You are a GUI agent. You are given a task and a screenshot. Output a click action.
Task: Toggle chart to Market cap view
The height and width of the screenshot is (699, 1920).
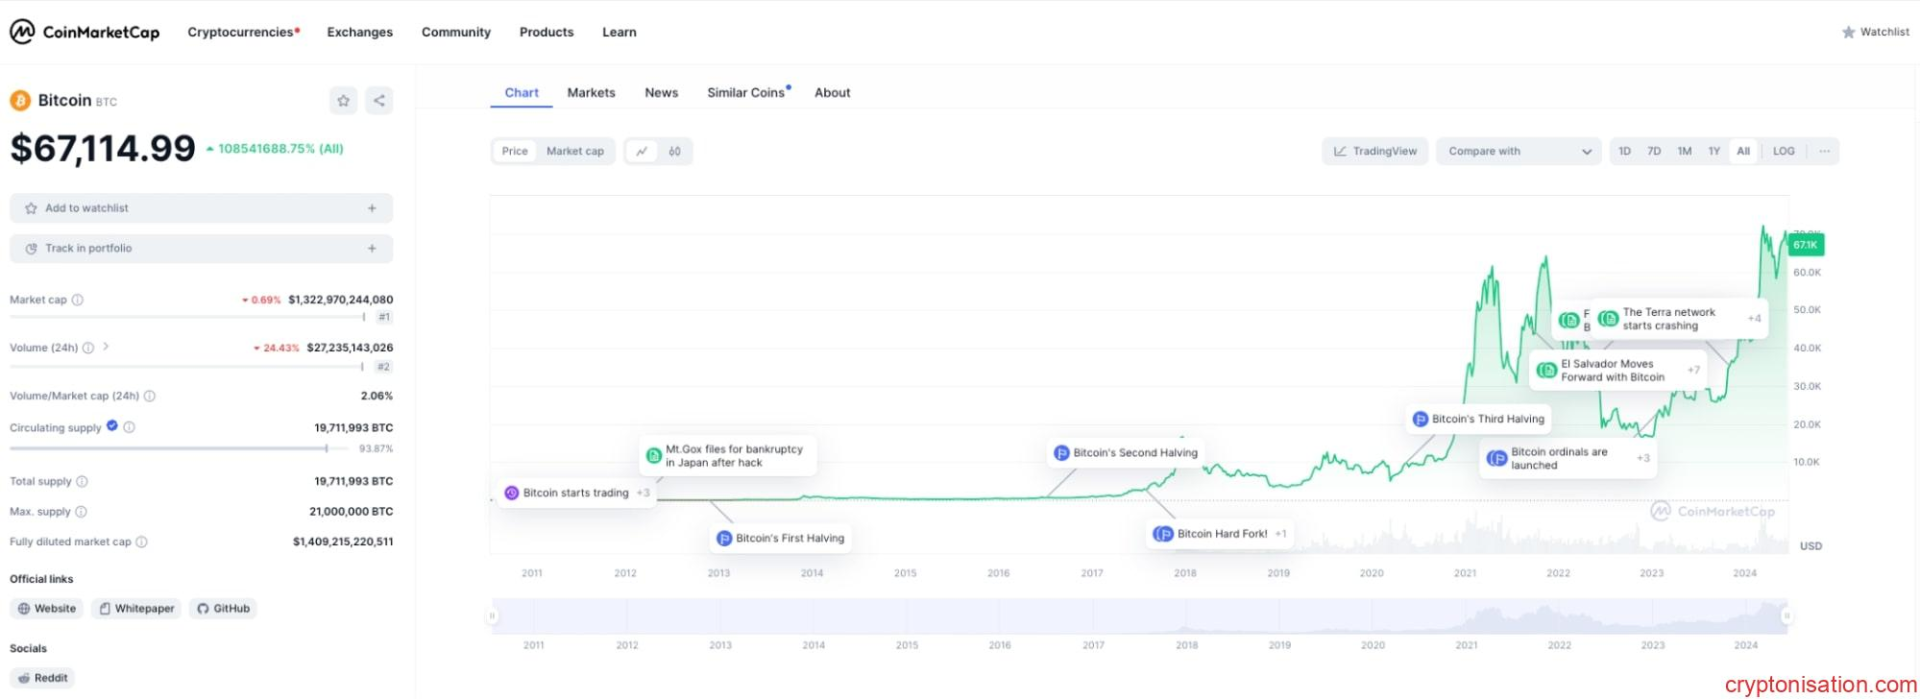click(x=575, y=151)
